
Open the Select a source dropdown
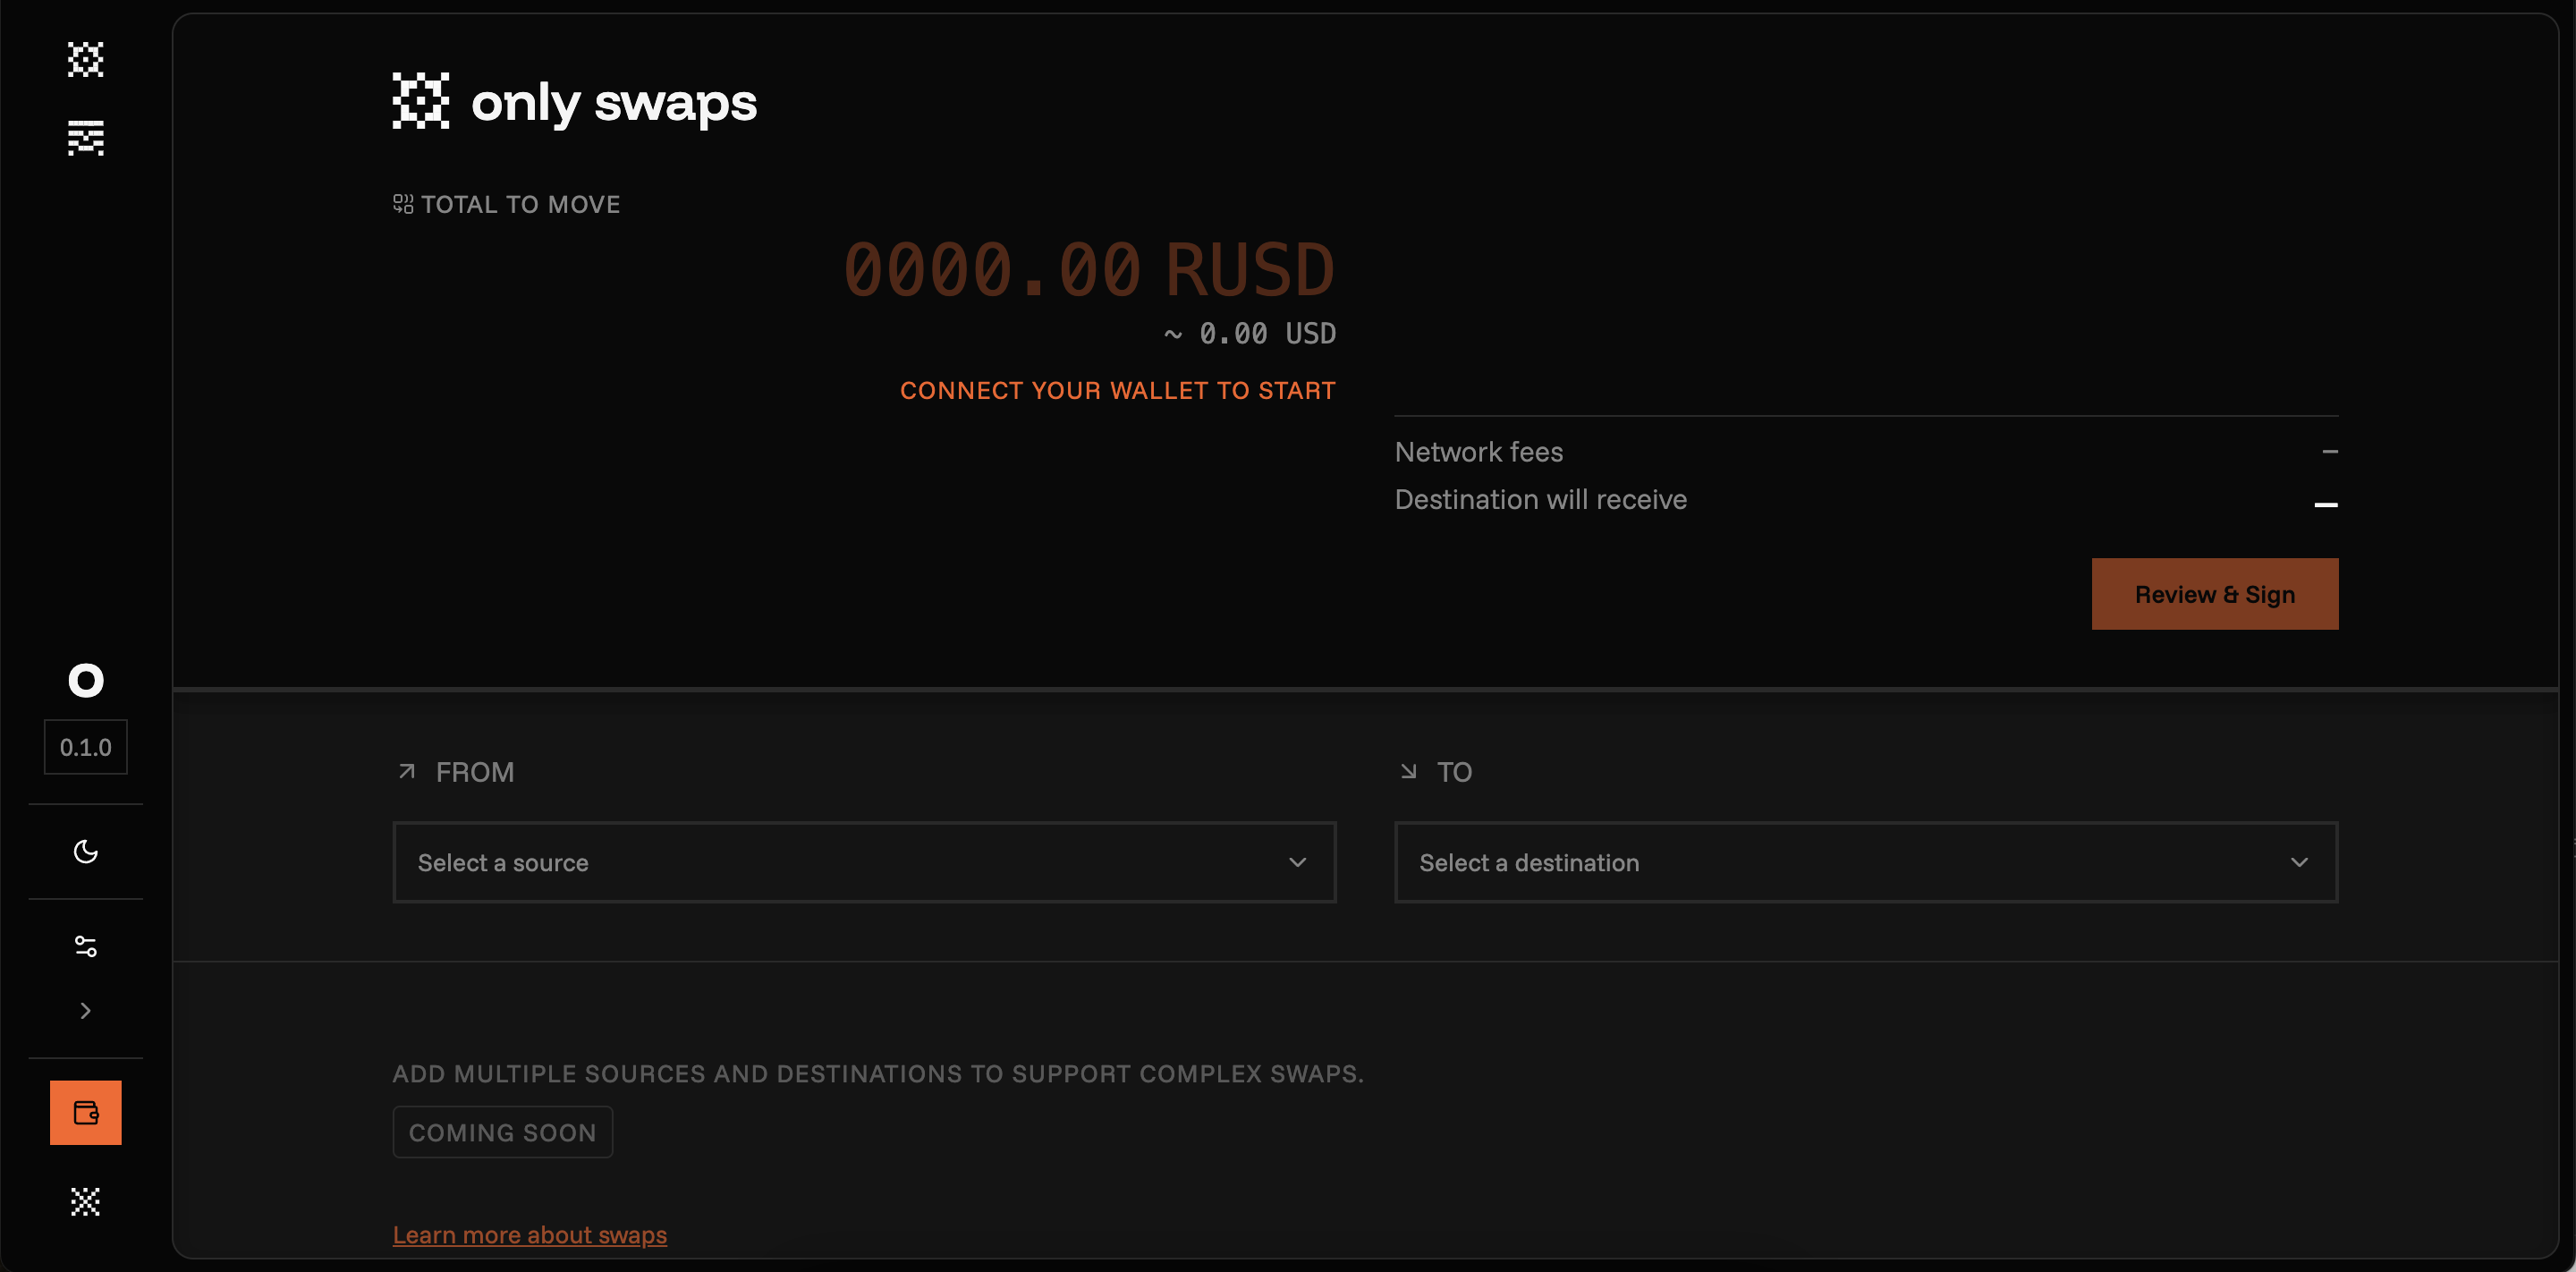click(863, 862)
